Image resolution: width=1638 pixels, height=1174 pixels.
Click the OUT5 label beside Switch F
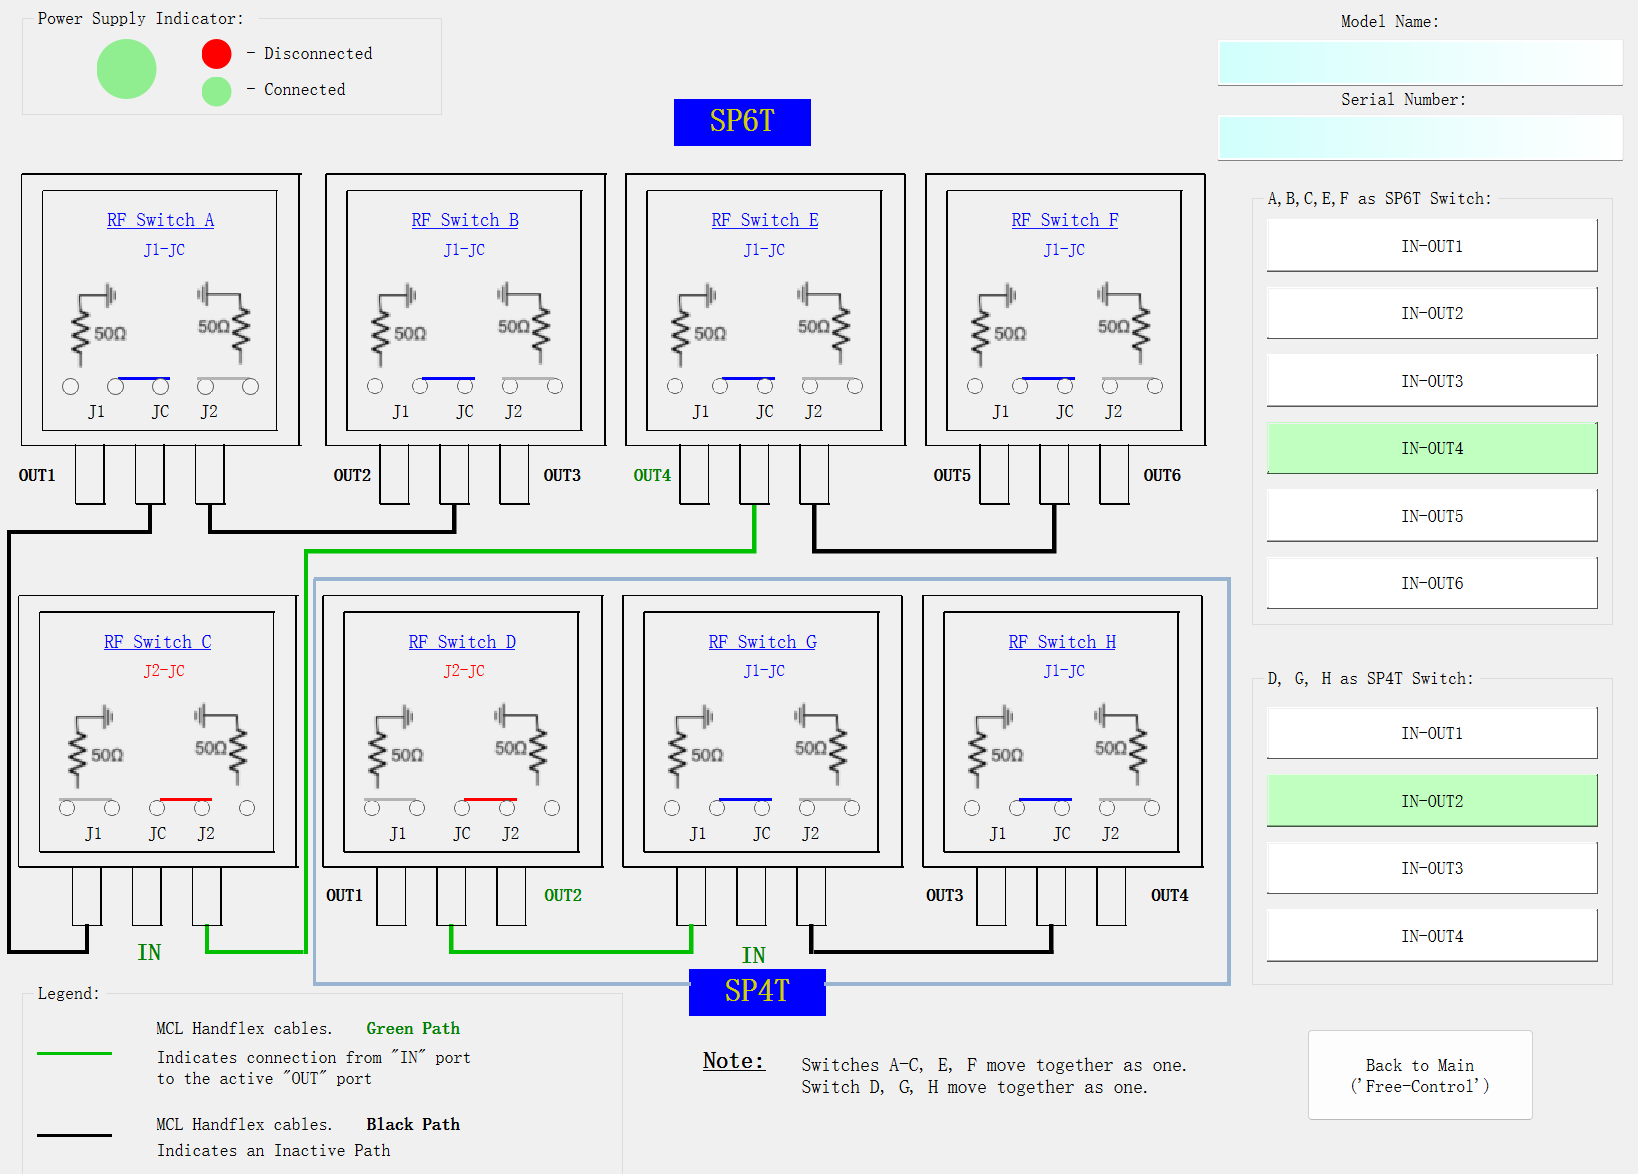pos(952,476)
